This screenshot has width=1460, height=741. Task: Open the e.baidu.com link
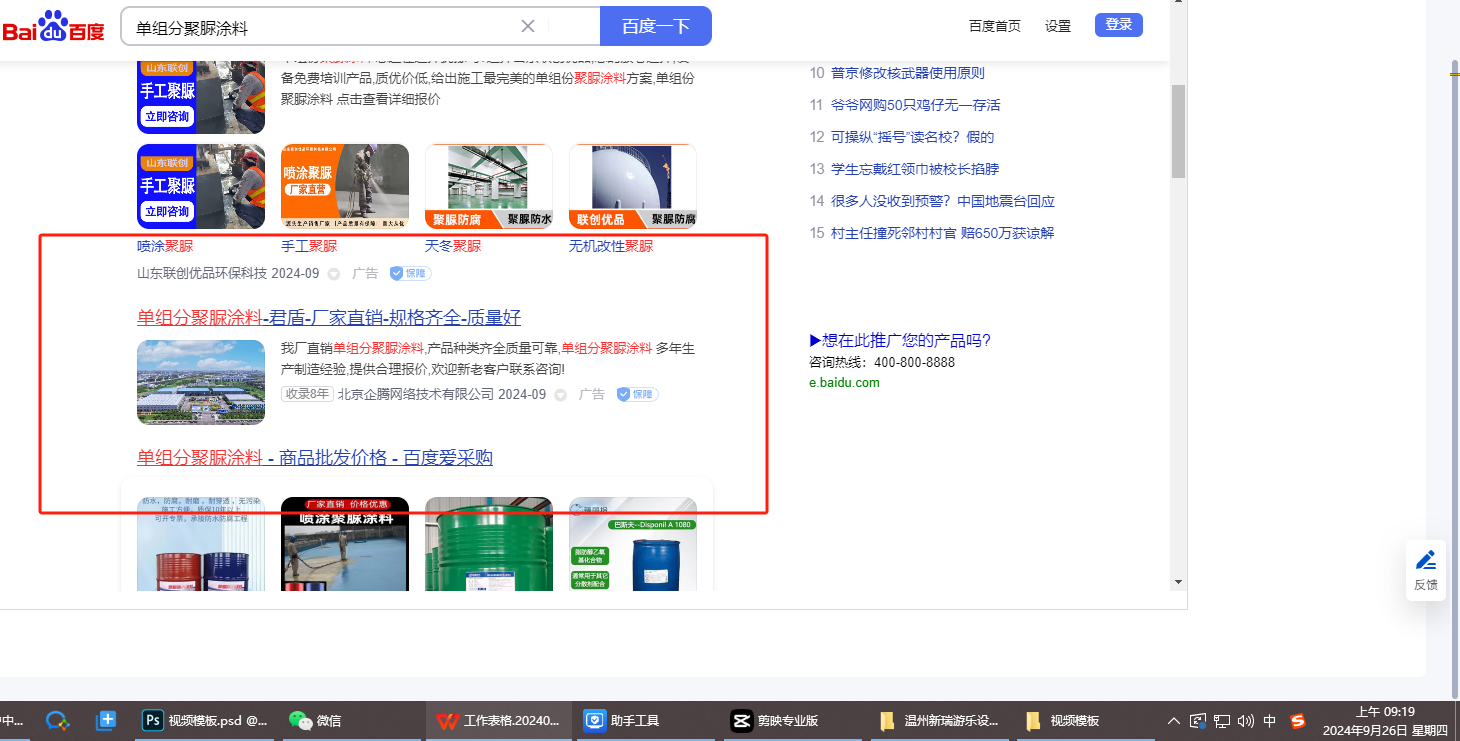(x=844, y=382)
